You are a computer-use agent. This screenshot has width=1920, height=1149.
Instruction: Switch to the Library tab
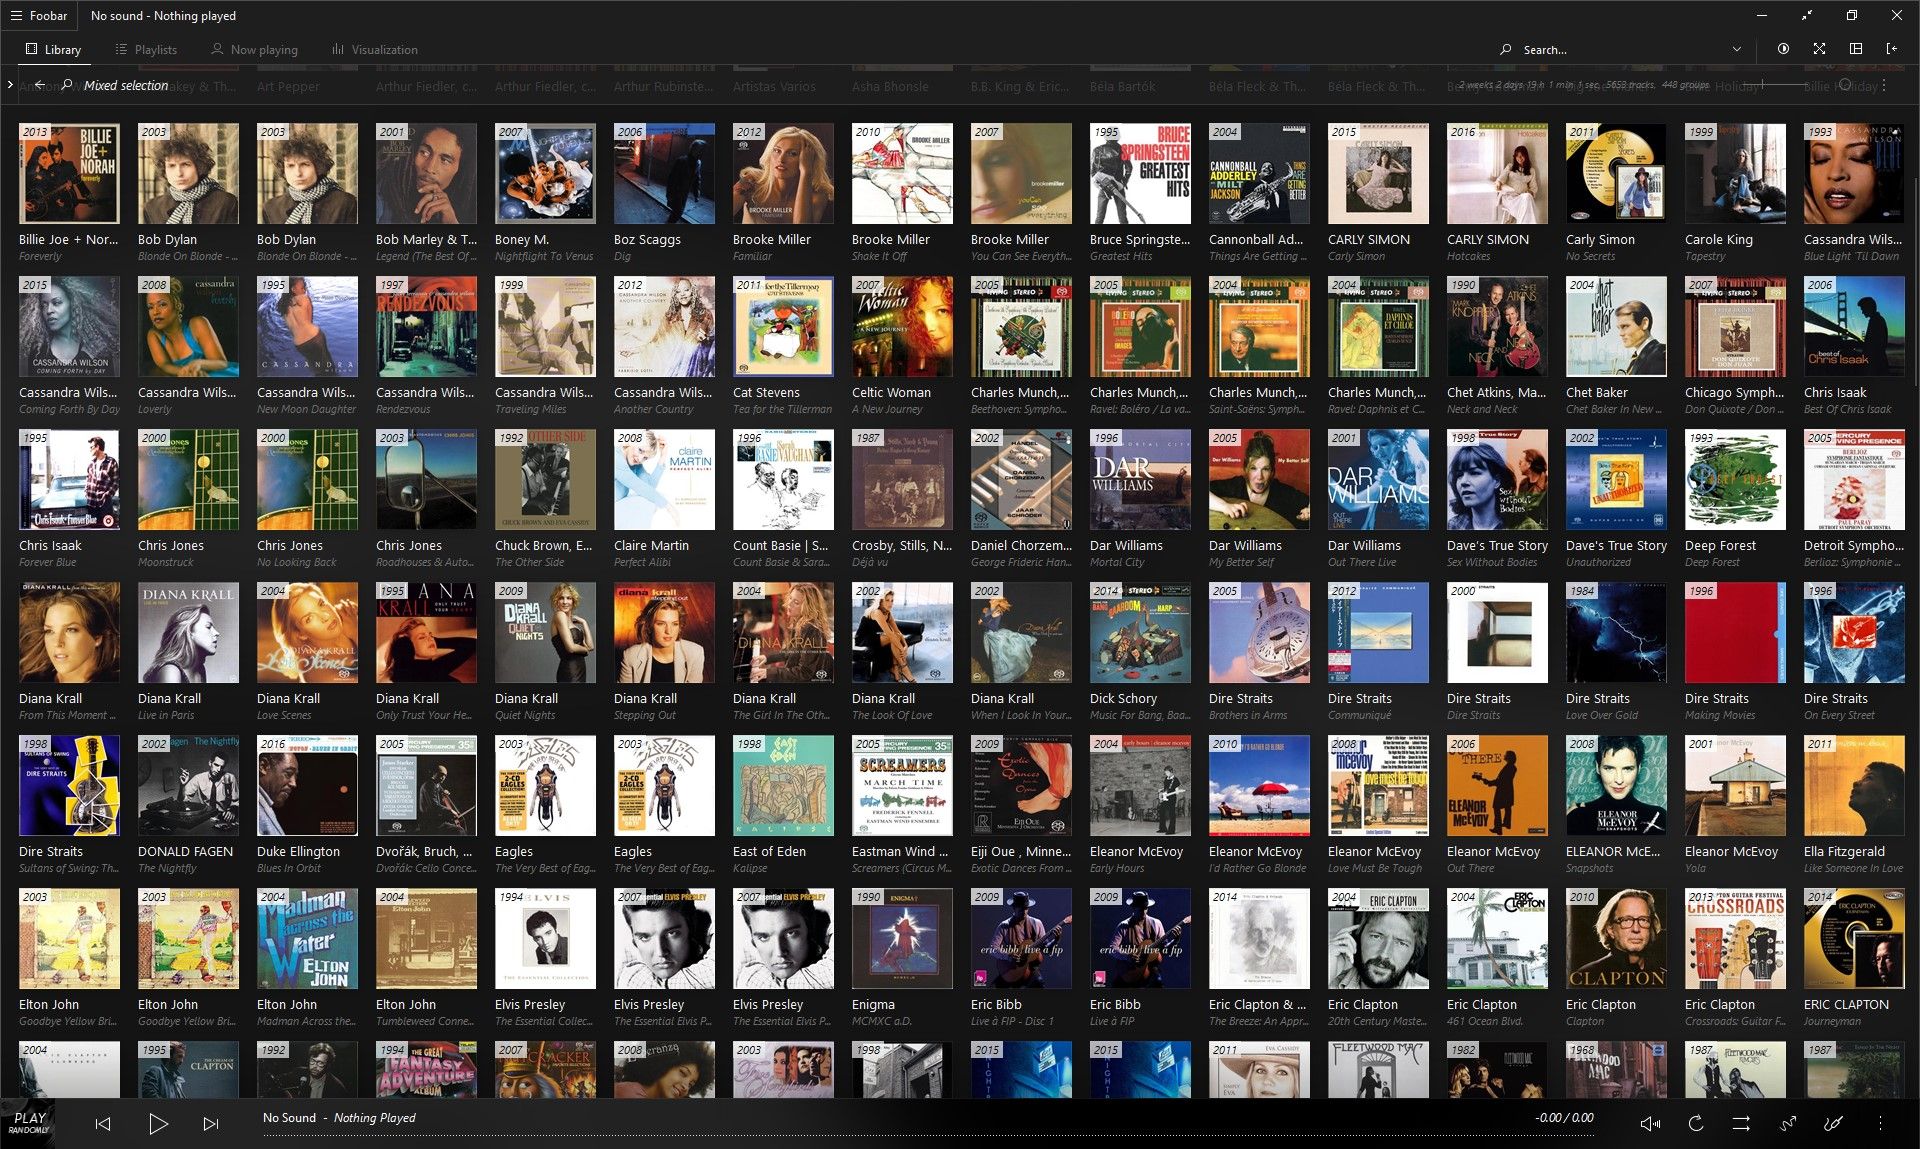pos(53,49)
